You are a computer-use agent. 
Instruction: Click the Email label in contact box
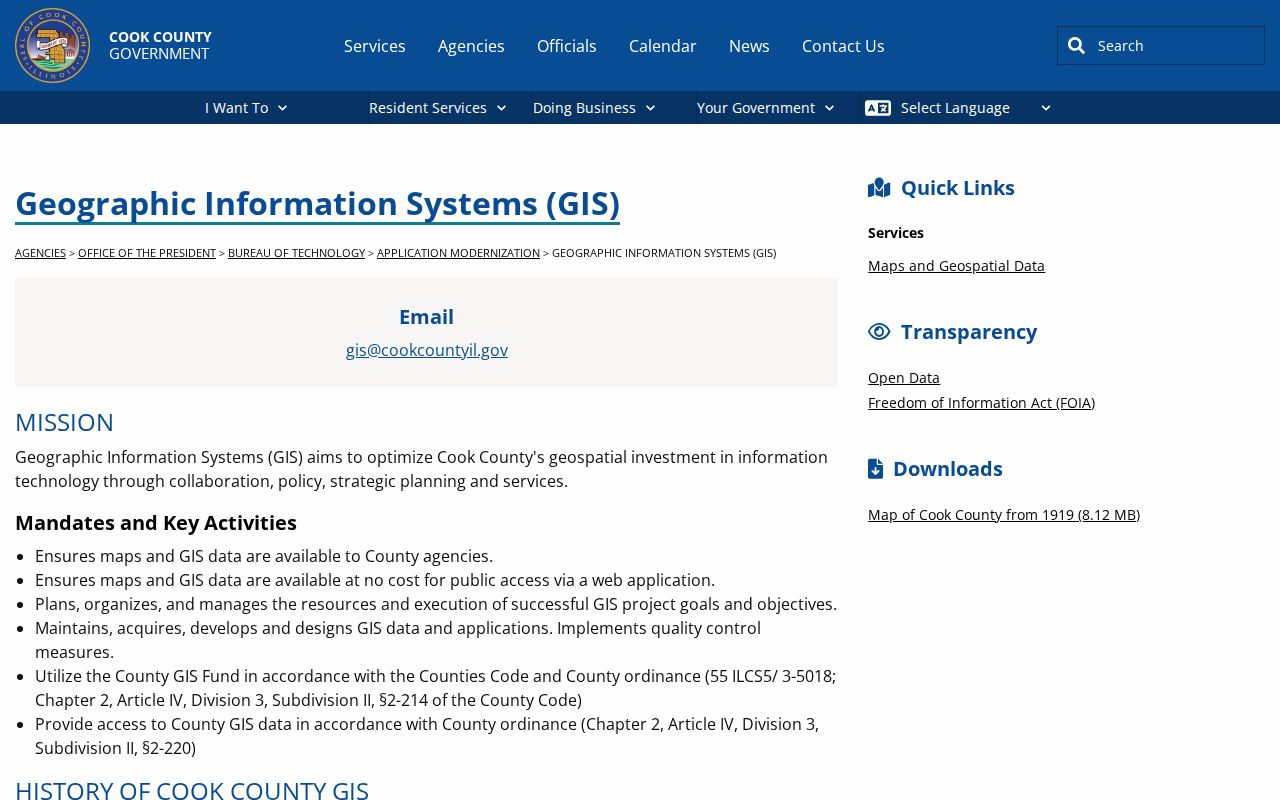[426, 317]
